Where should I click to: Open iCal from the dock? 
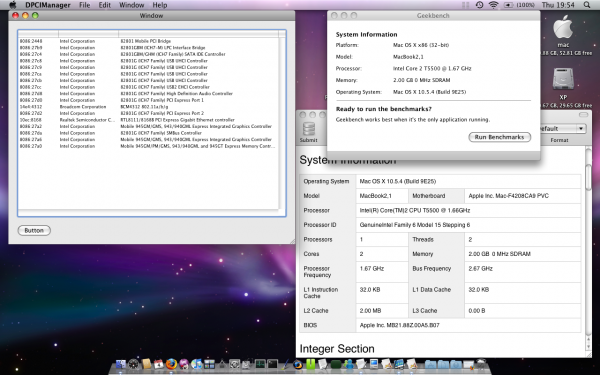(x=158, y=364)
